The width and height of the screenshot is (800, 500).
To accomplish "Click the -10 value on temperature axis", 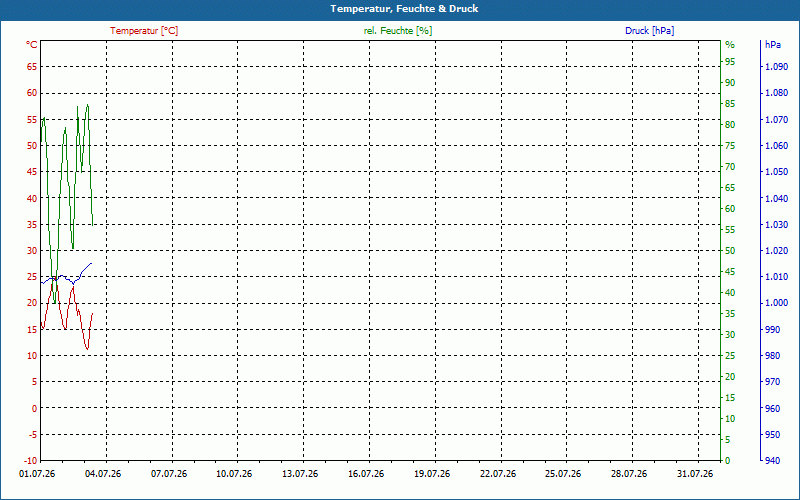I will [x=30, y=461].
